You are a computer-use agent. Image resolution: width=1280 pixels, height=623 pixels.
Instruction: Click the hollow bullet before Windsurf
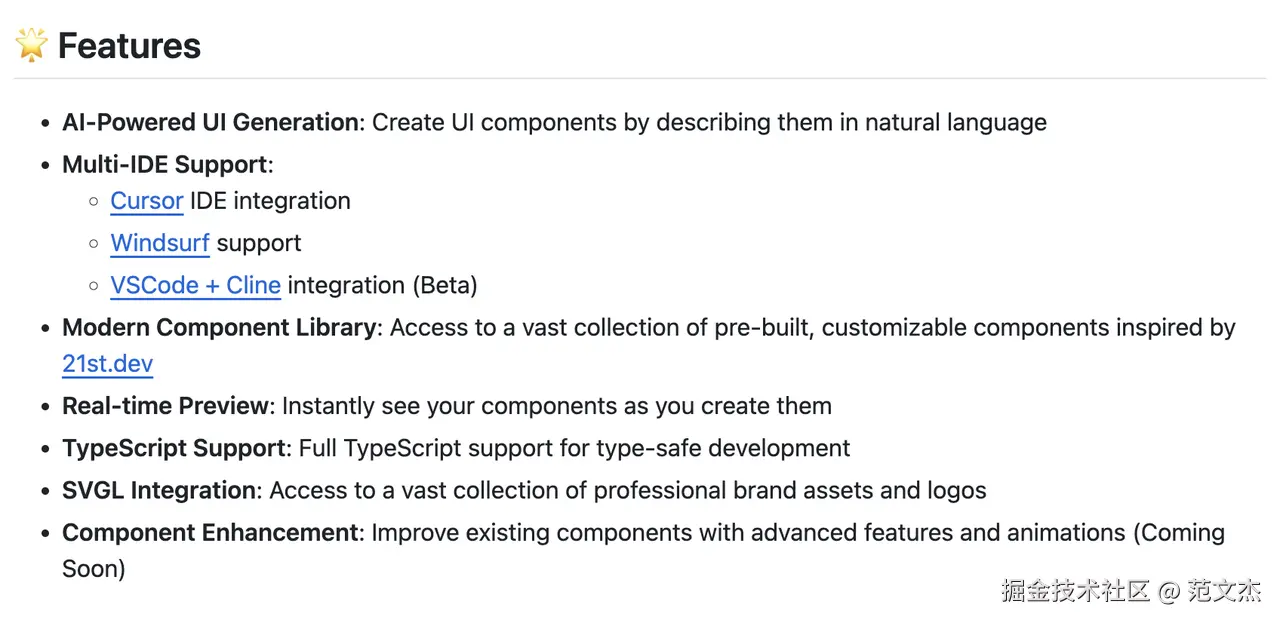[x=93, y=244]
